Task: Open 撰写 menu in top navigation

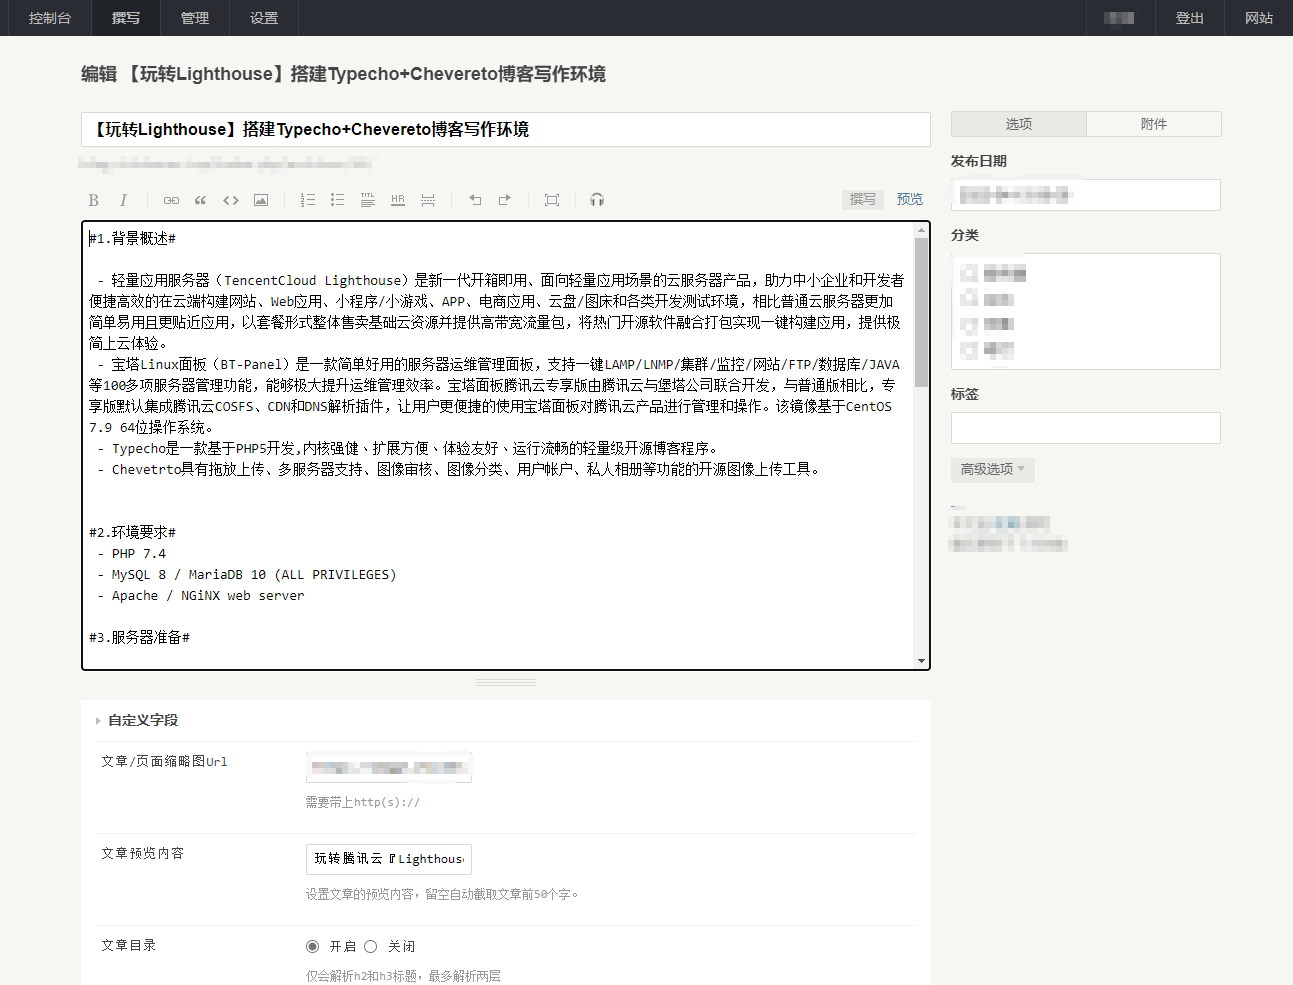Action: pos(126,18)
